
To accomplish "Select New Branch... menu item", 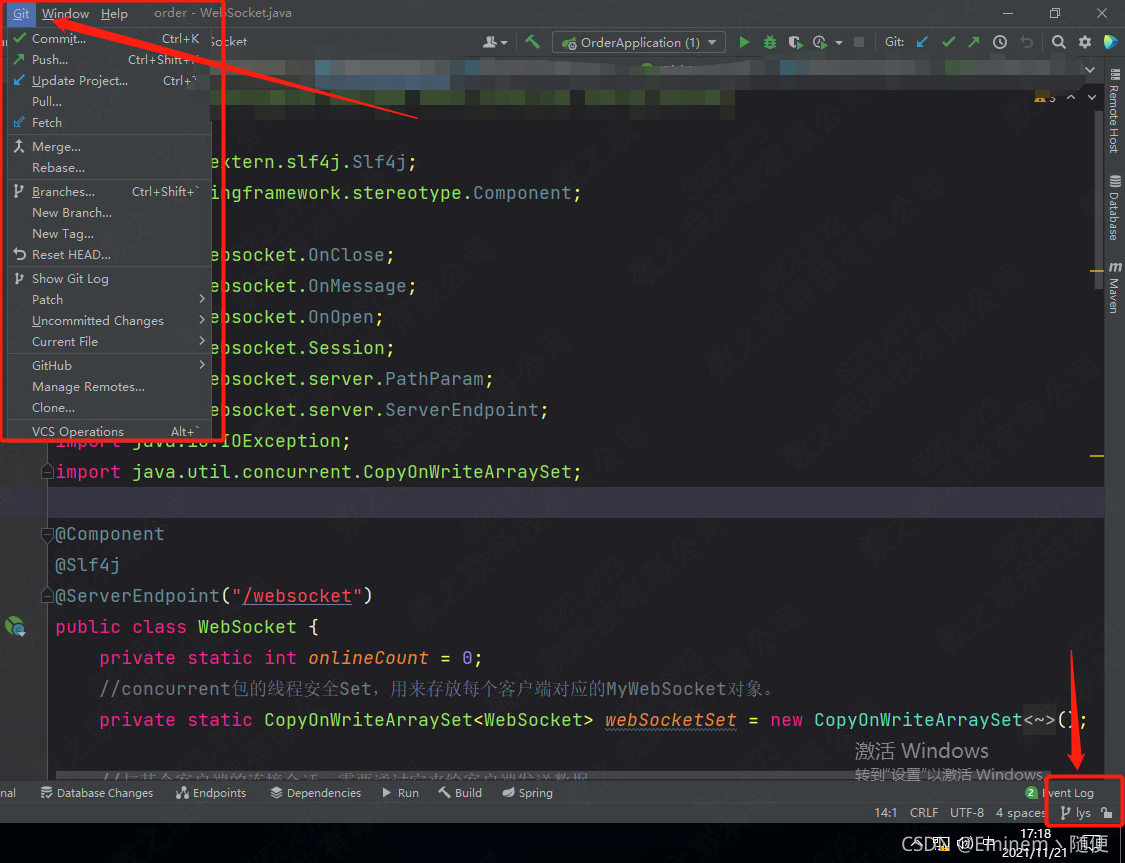I will click(109, 212).
